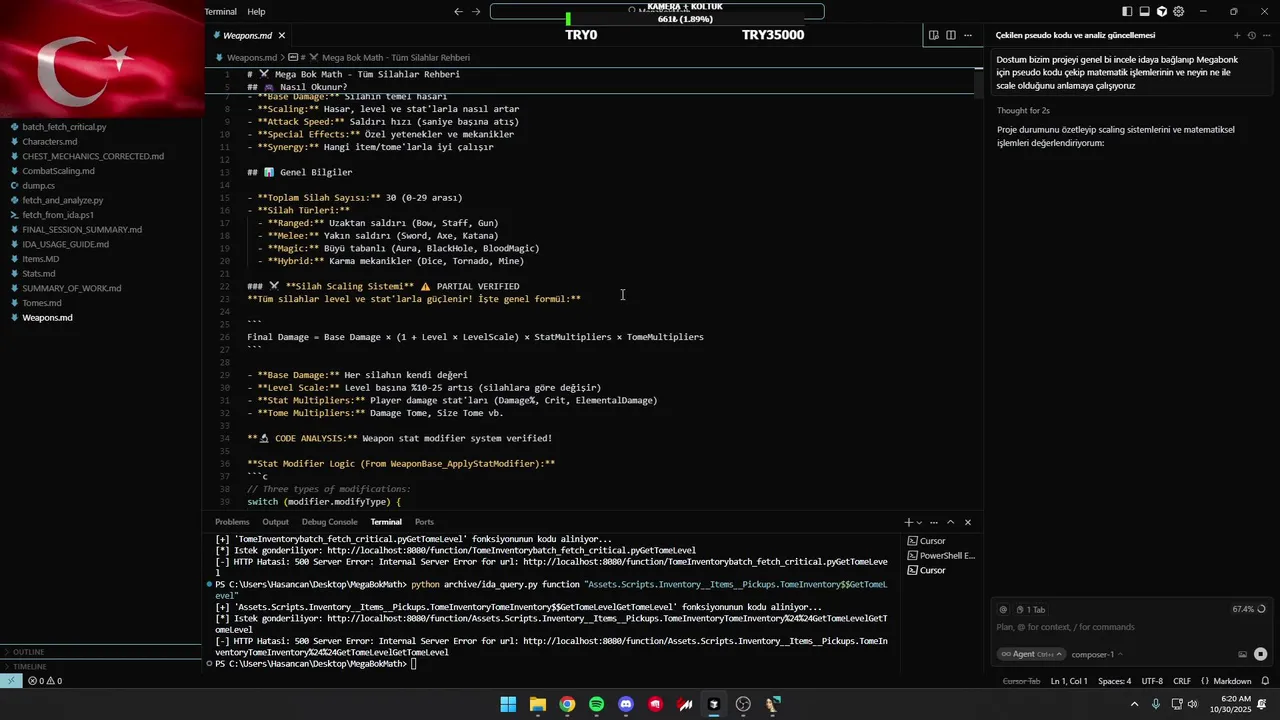Focus the chat prompt input field
This screenshot has width=1280, height=720.
pos(1130,627)
